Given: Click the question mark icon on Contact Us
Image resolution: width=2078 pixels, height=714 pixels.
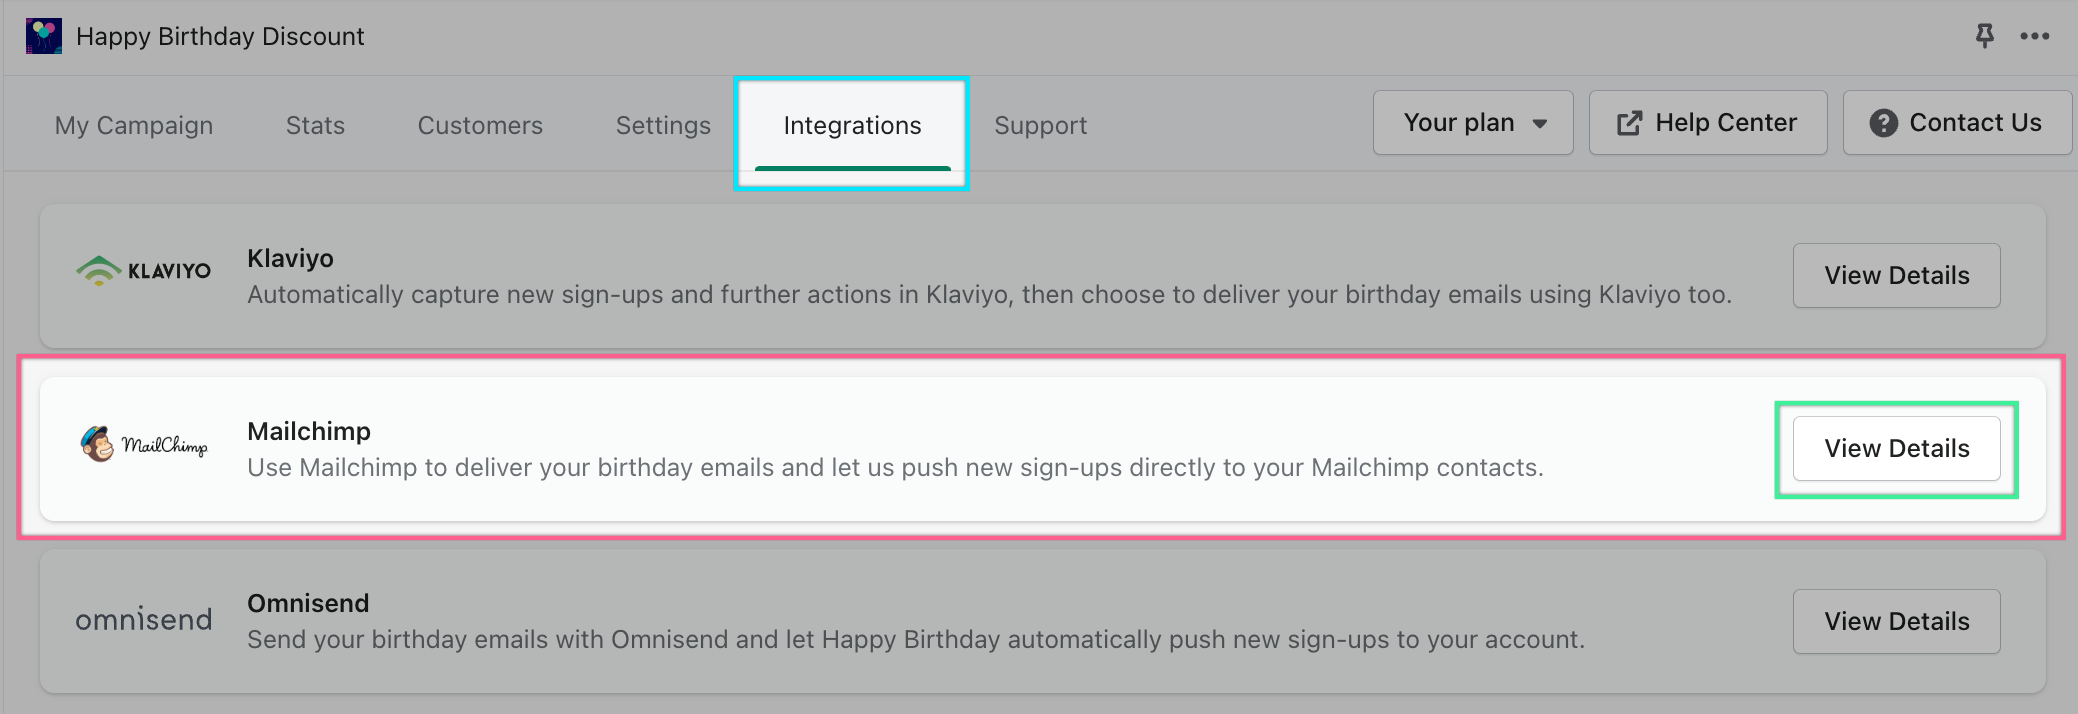Looking at the screenshot, I should tap(1883, 123).
